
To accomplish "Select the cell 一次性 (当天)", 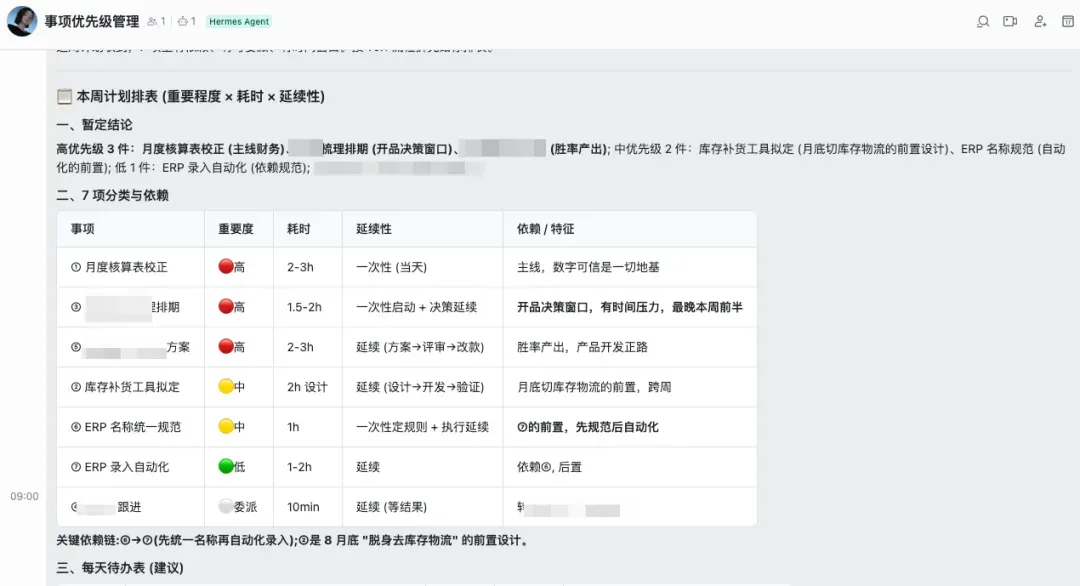I will 391,267.
